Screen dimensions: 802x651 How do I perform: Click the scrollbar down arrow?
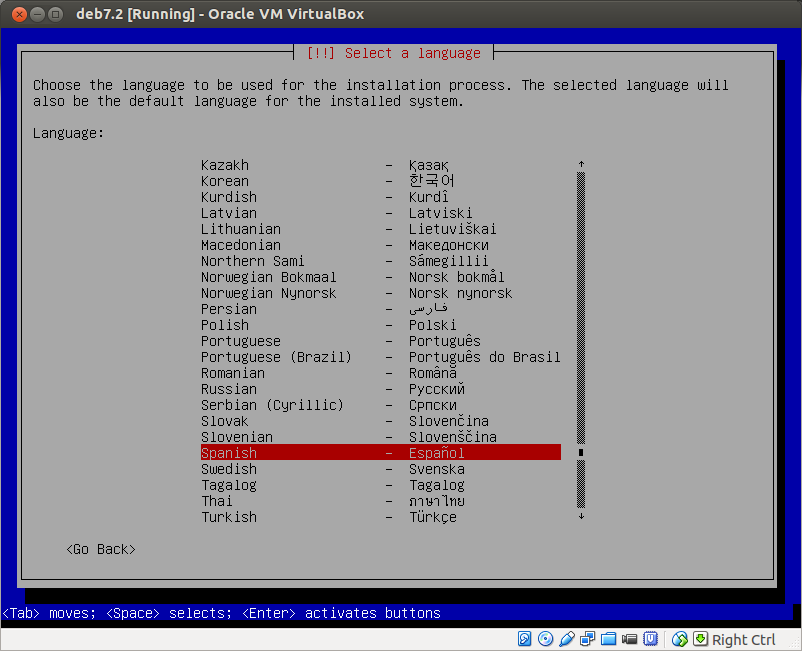coord(581,517)
